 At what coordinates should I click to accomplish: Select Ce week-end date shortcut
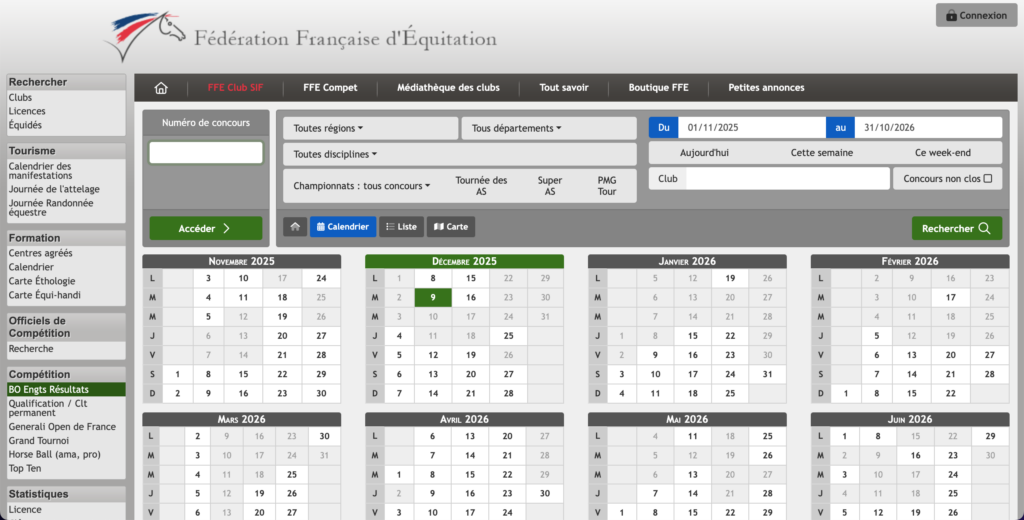[943, 153]
